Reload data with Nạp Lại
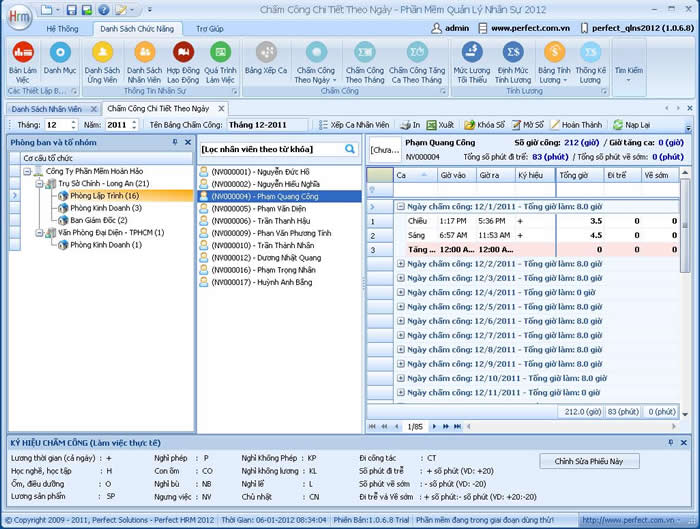 [632, 125]
